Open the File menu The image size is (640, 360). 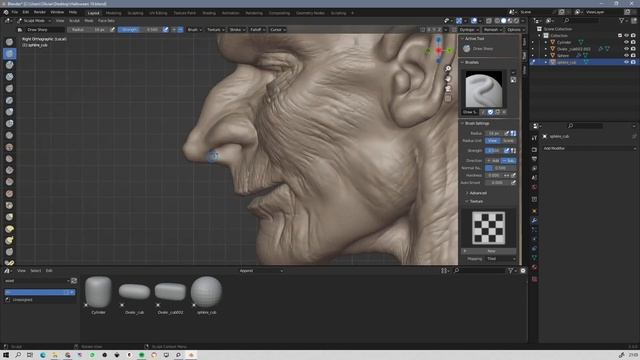tap(15, 12)
